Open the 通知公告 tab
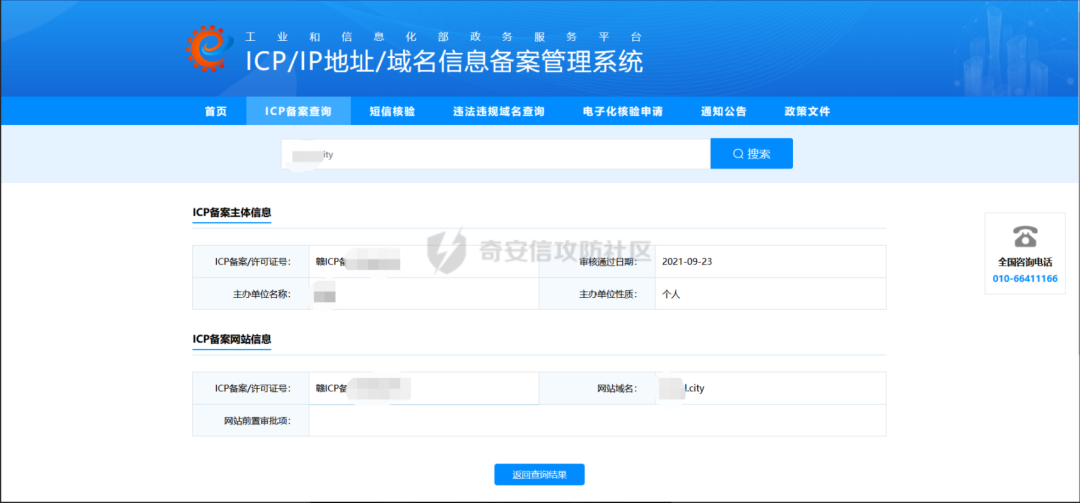1080x503 pixels. (723, 111)
